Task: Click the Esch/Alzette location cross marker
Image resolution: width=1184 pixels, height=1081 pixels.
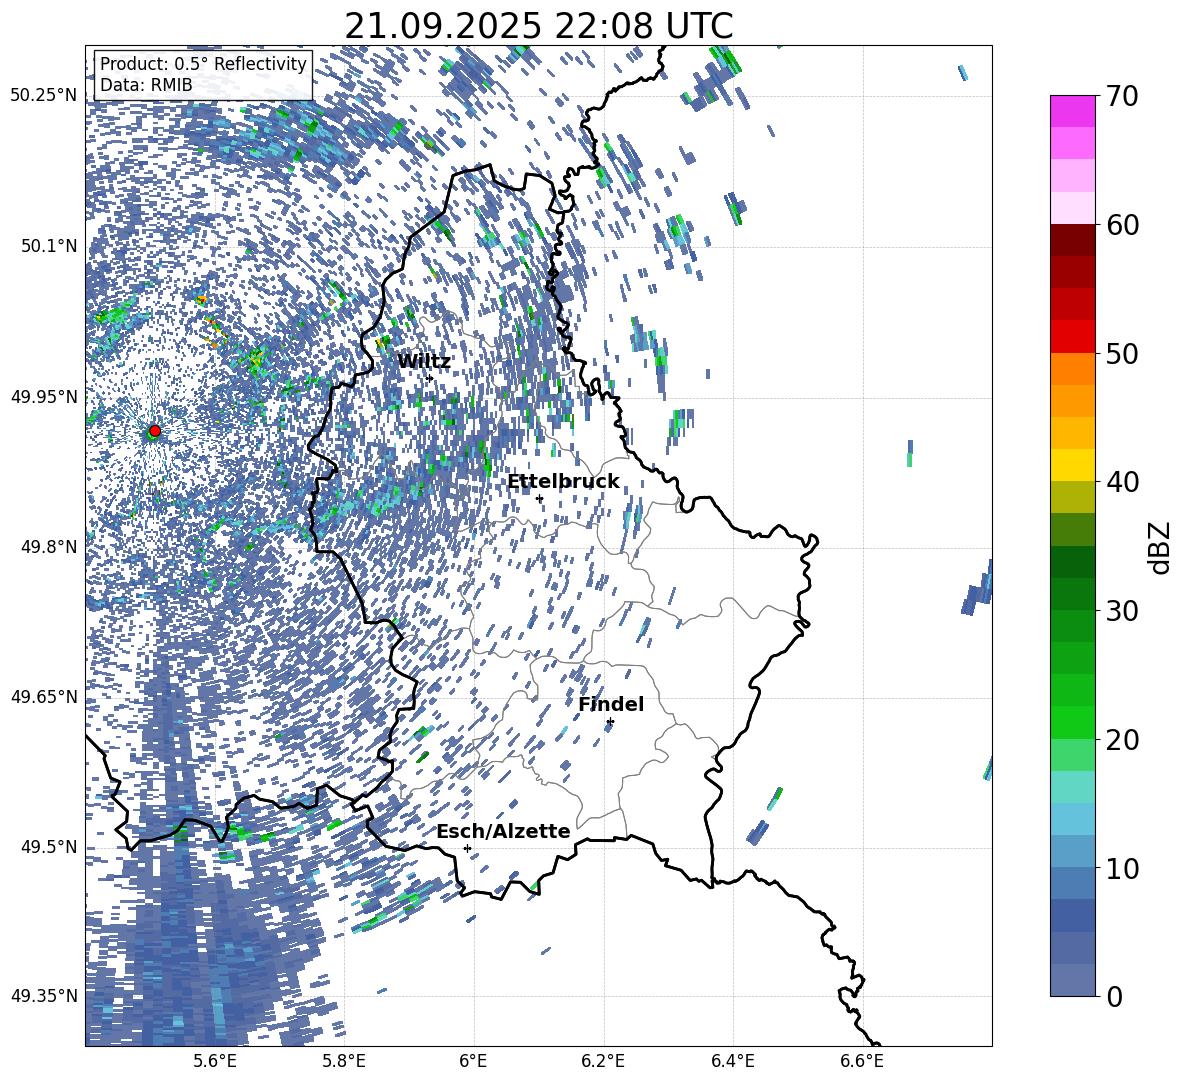Action: [467, 848]
